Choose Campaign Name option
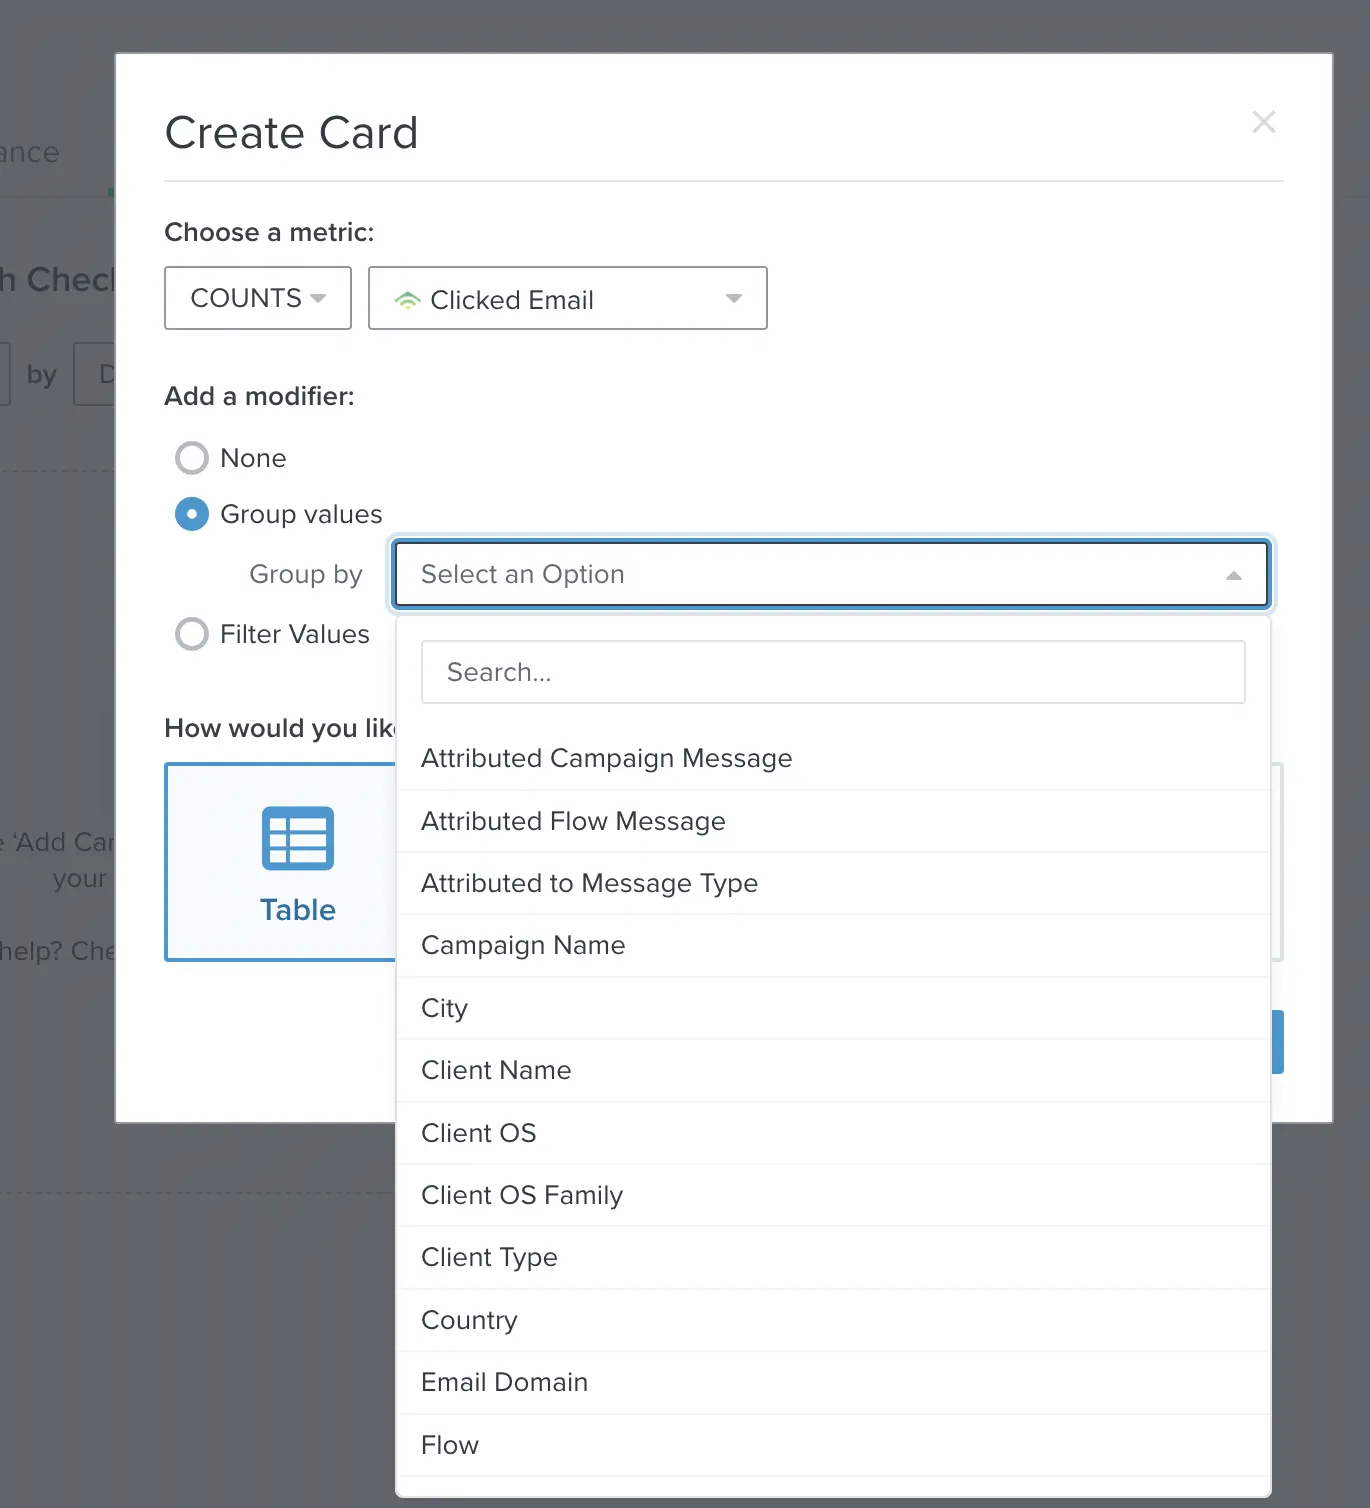Image resolution: width=1370 pixels, height=1508 pixels. (x=833, y=945)
